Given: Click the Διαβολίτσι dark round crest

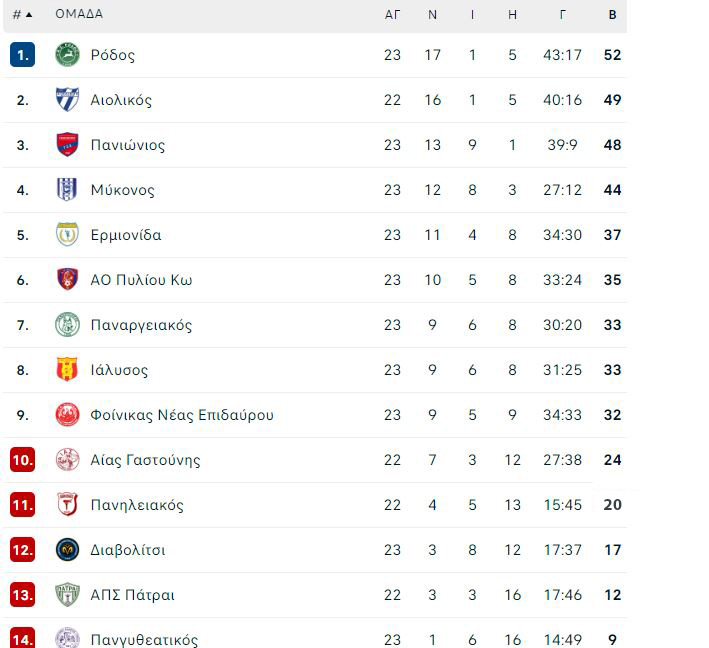Looking at the screenshot, I should coord(67,549).
